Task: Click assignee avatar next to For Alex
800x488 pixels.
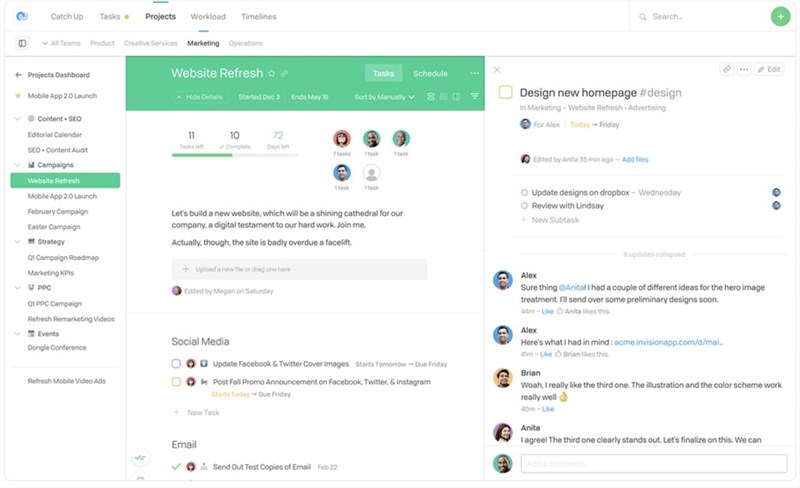Action: pos(525,124)
